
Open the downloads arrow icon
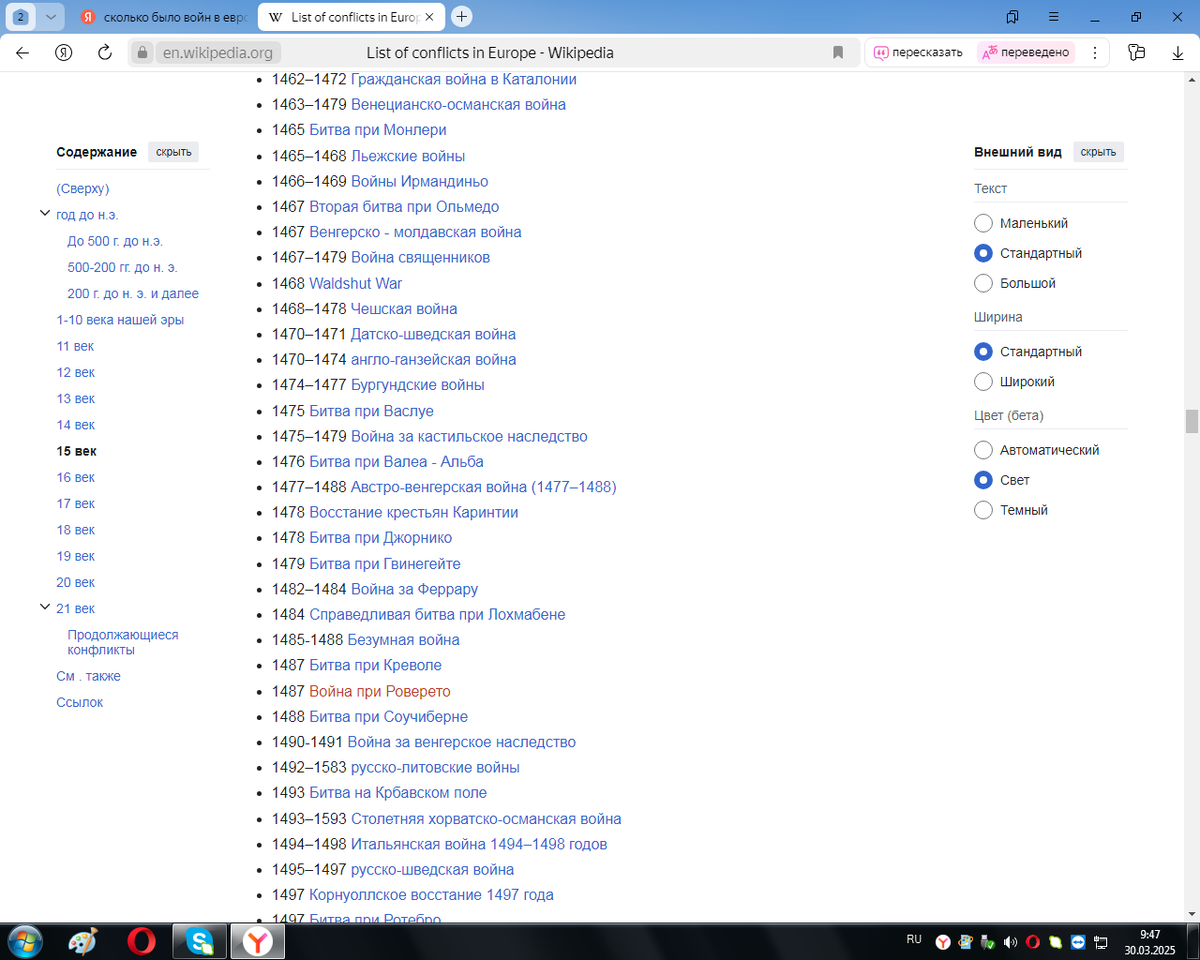point(1178,53)
